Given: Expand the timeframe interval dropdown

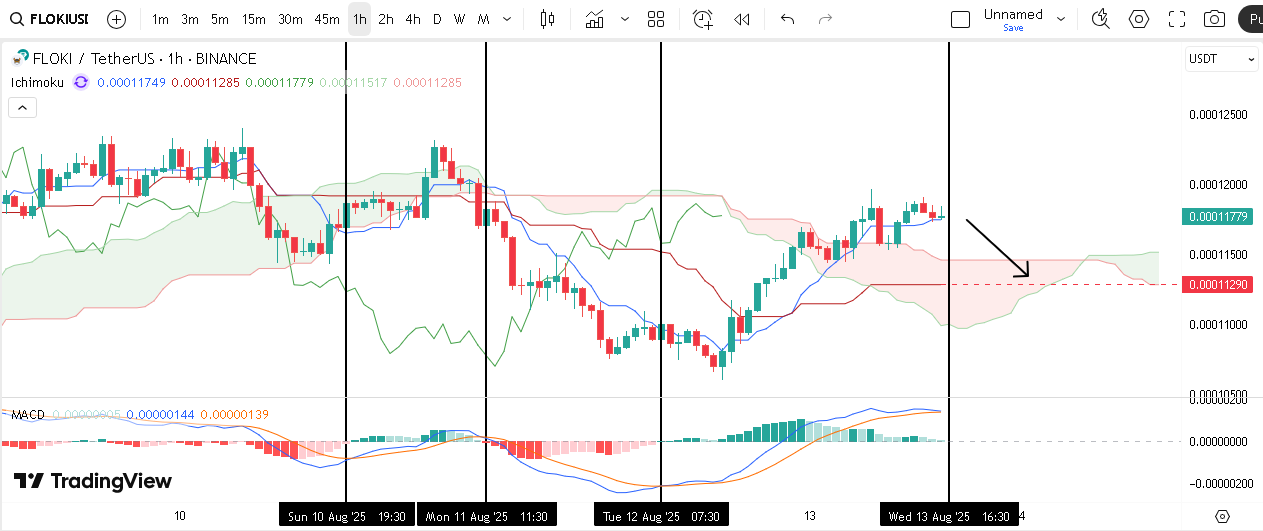Looking at the screenshot, I should [508, 19].
